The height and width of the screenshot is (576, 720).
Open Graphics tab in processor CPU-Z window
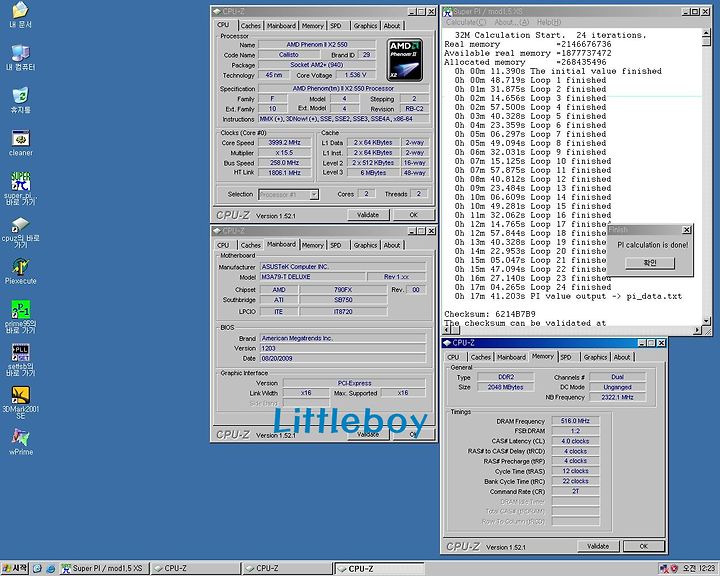point(366,26)
